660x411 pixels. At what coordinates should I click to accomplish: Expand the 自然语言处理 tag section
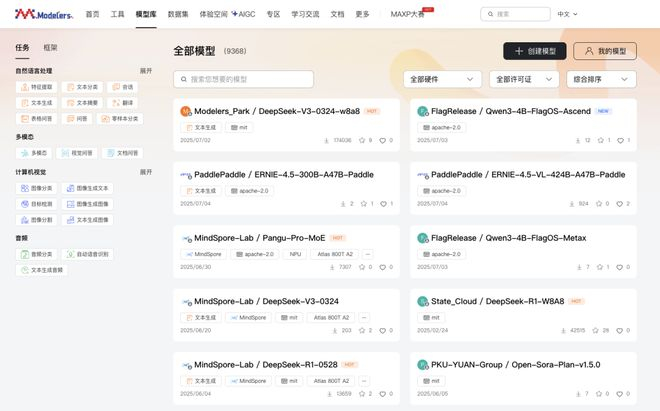pos(146,71)
